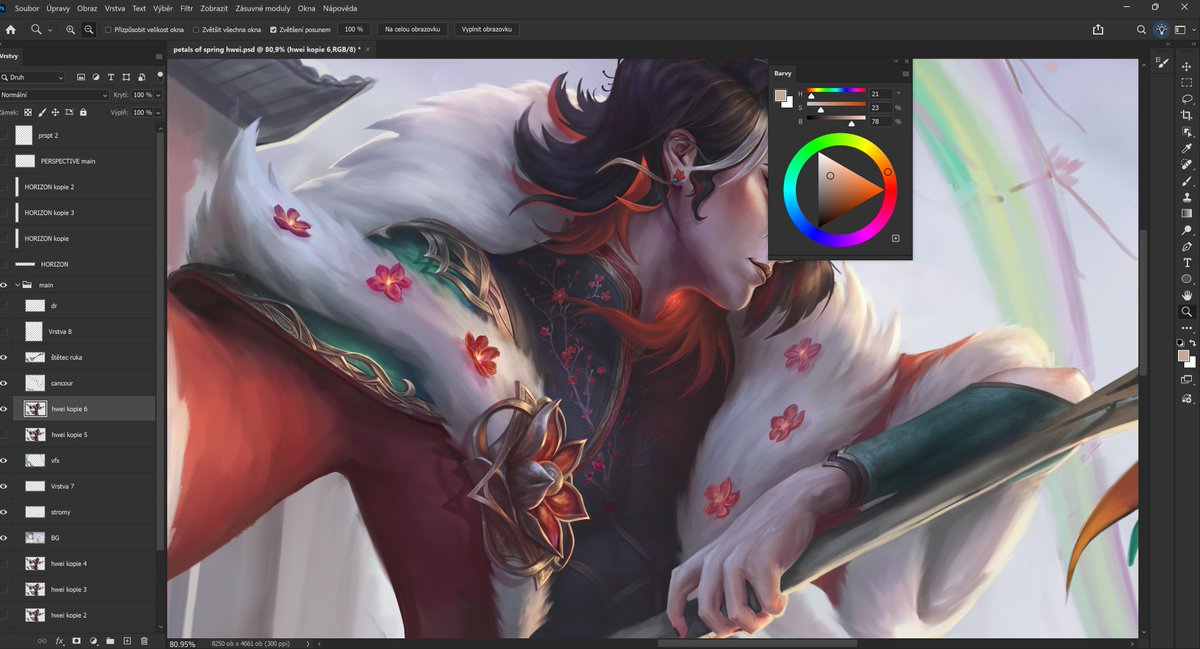This screenshot has width=1200, height=649.
Task: Collapse the 'main' layer group
Action: coord(18,285)
